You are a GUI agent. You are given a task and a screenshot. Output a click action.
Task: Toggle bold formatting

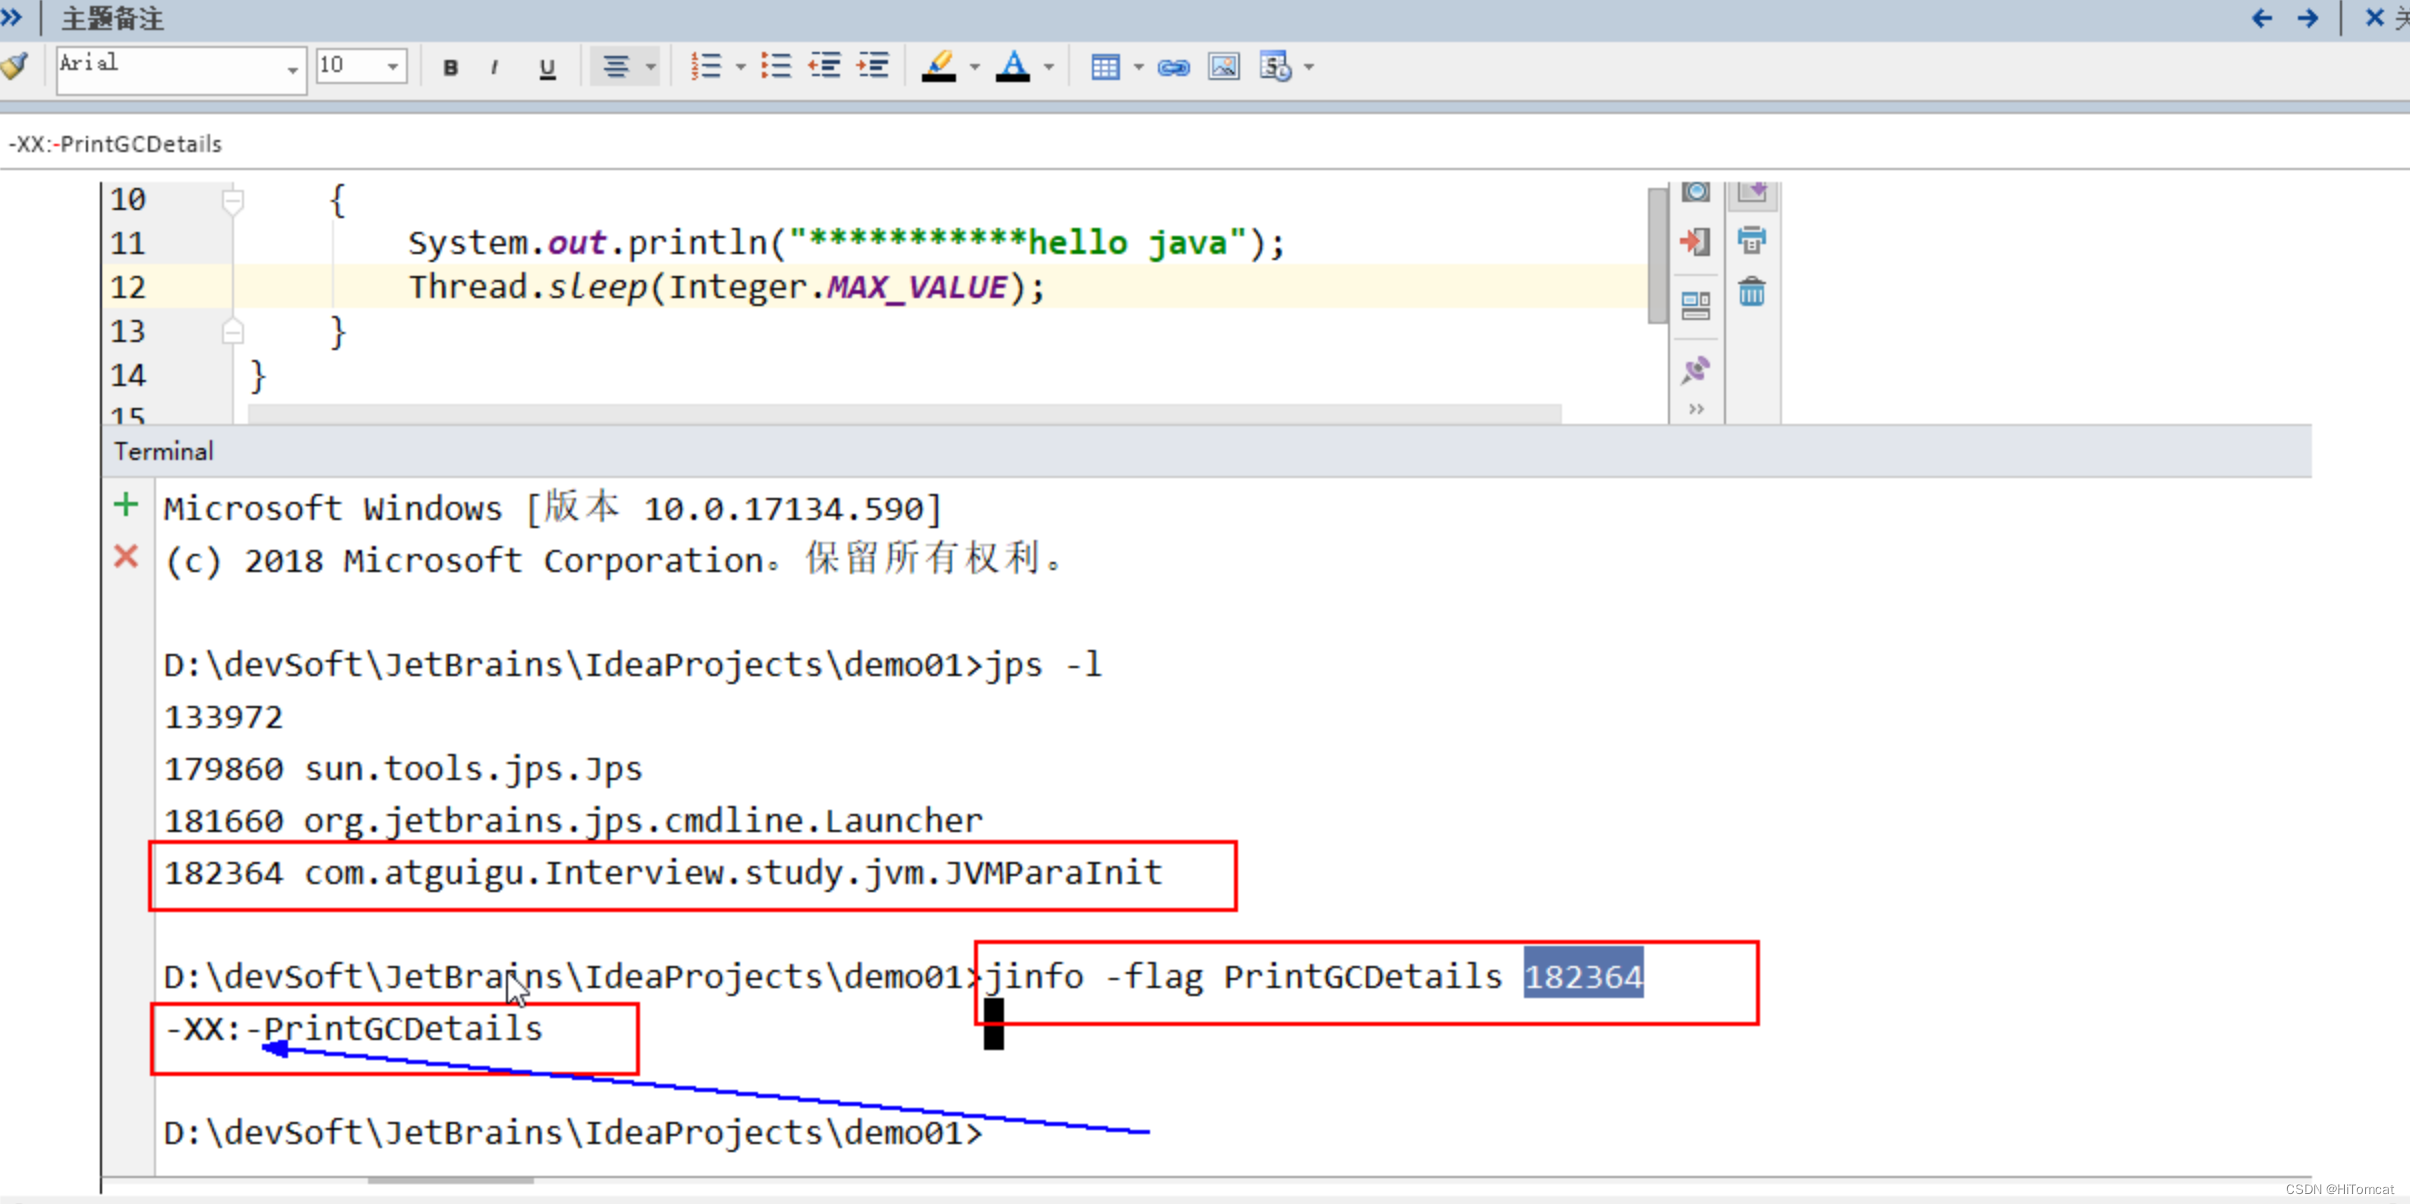(450, 68)
